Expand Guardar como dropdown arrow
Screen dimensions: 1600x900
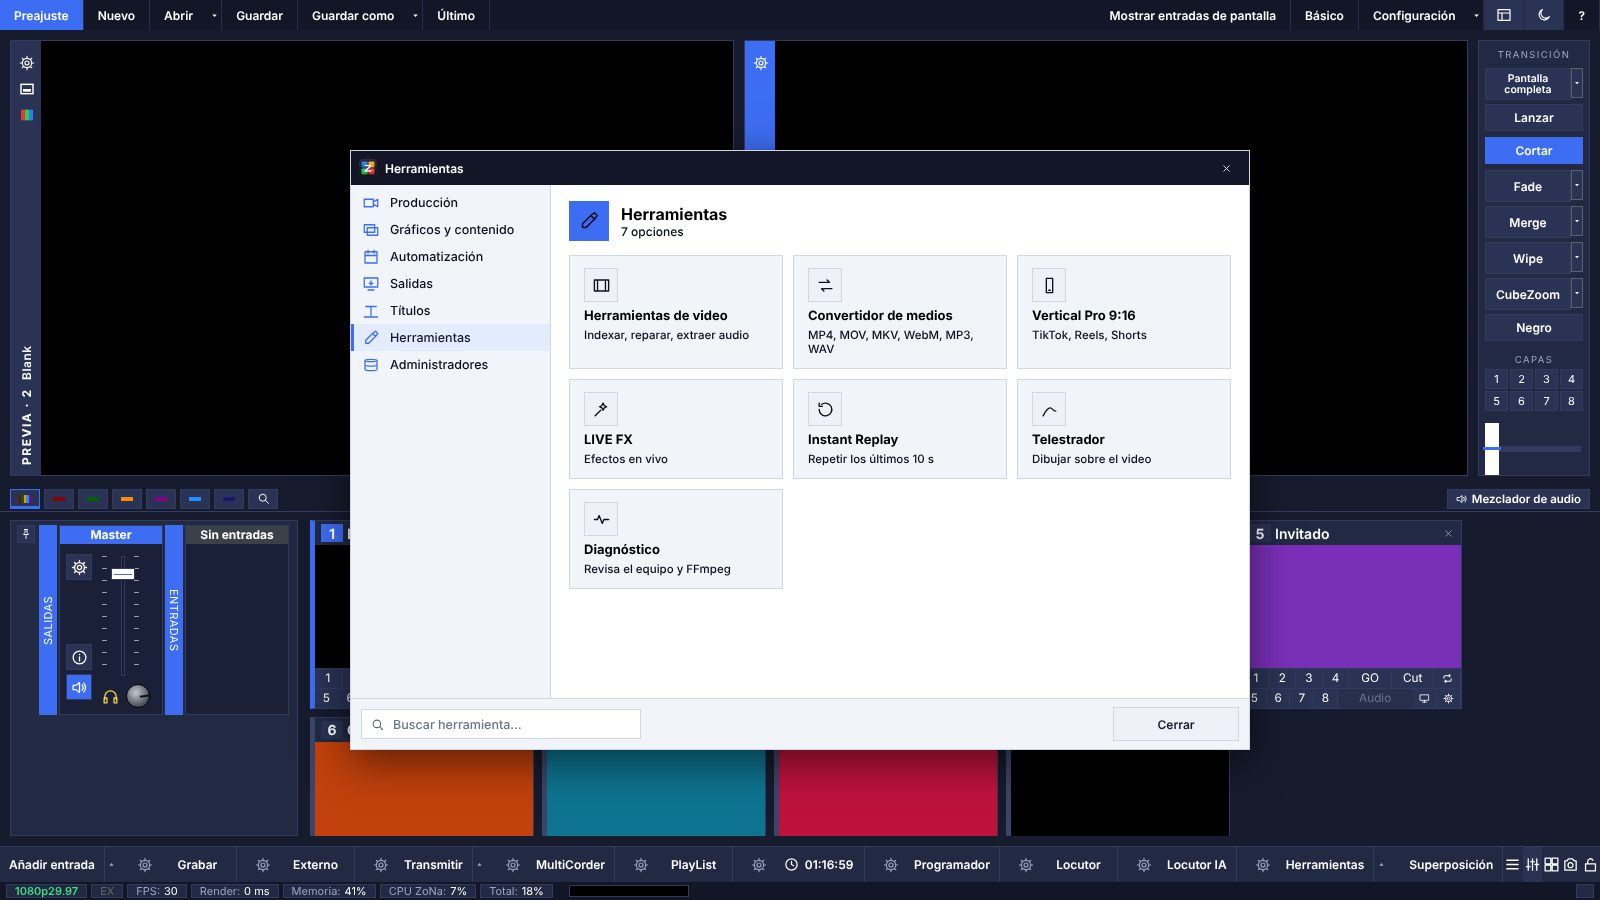pyautogui.click(x=415, y=15)
